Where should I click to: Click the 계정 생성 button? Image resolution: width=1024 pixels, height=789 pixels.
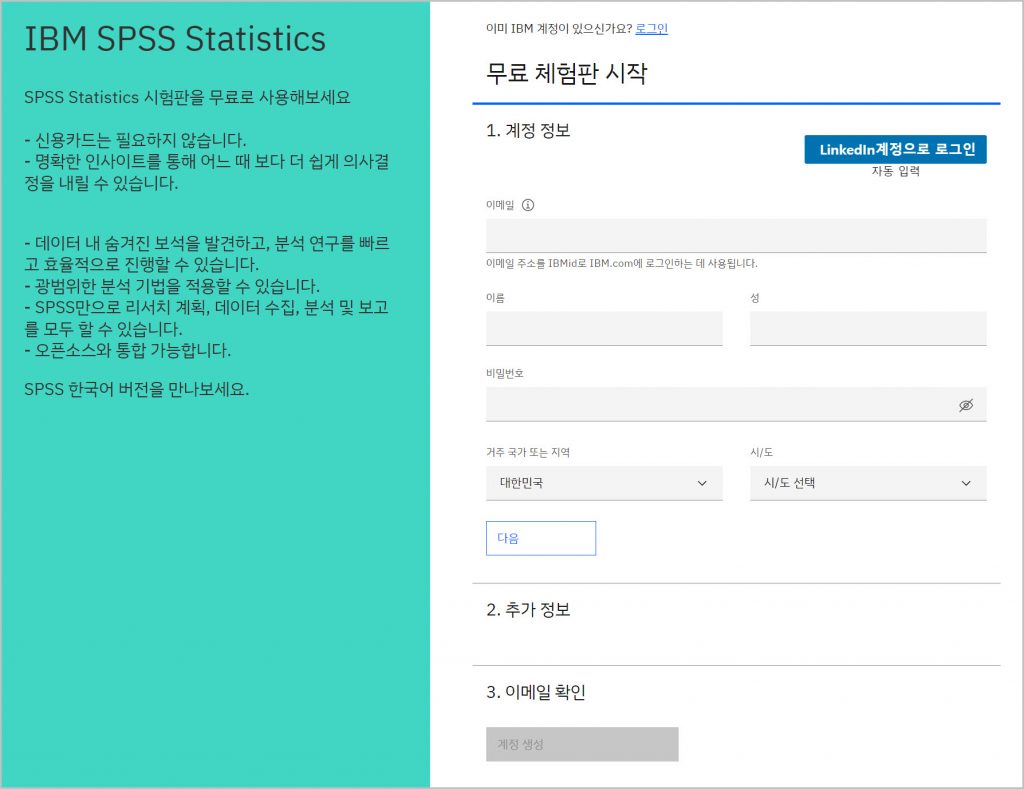(x=582, y=744)
